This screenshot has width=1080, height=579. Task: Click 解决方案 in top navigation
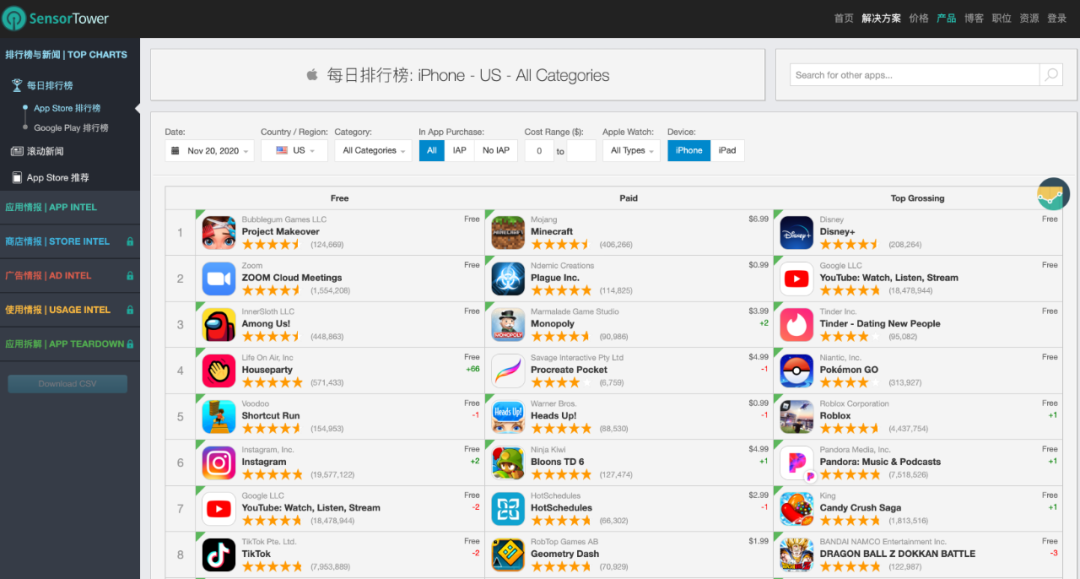[881, 19]
